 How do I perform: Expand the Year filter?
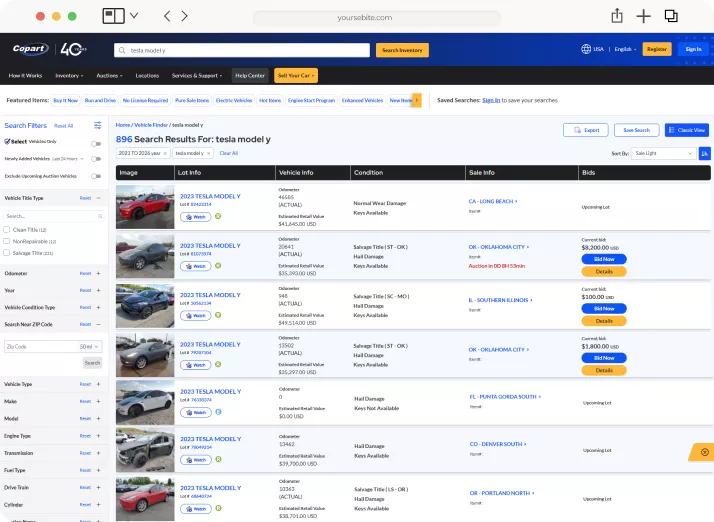click(98, 290)
